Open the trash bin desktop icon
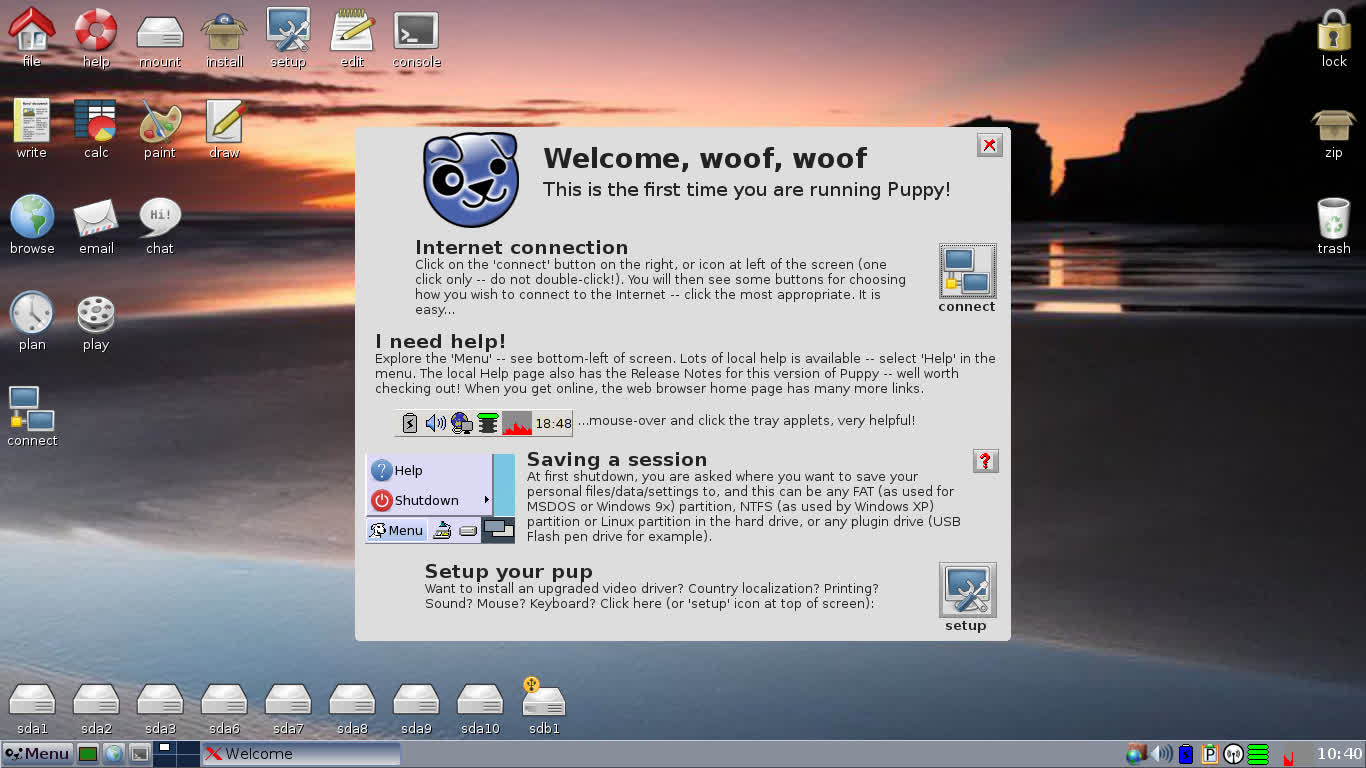 coord(1334,218)
